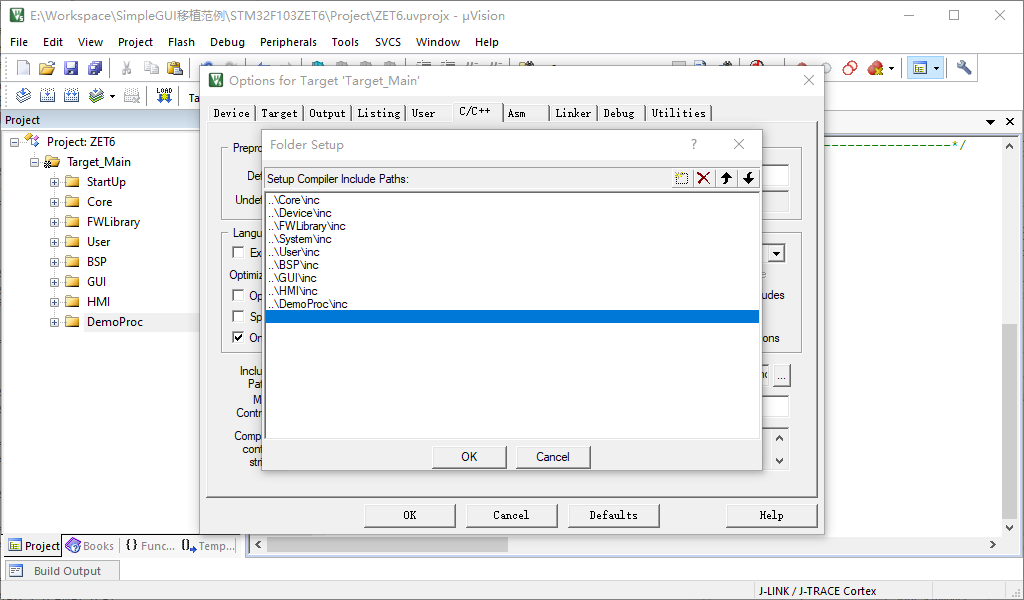Viewport: 1024px width, 600px height.
Task: Open the SVCS menu
Action: (387, 42)
